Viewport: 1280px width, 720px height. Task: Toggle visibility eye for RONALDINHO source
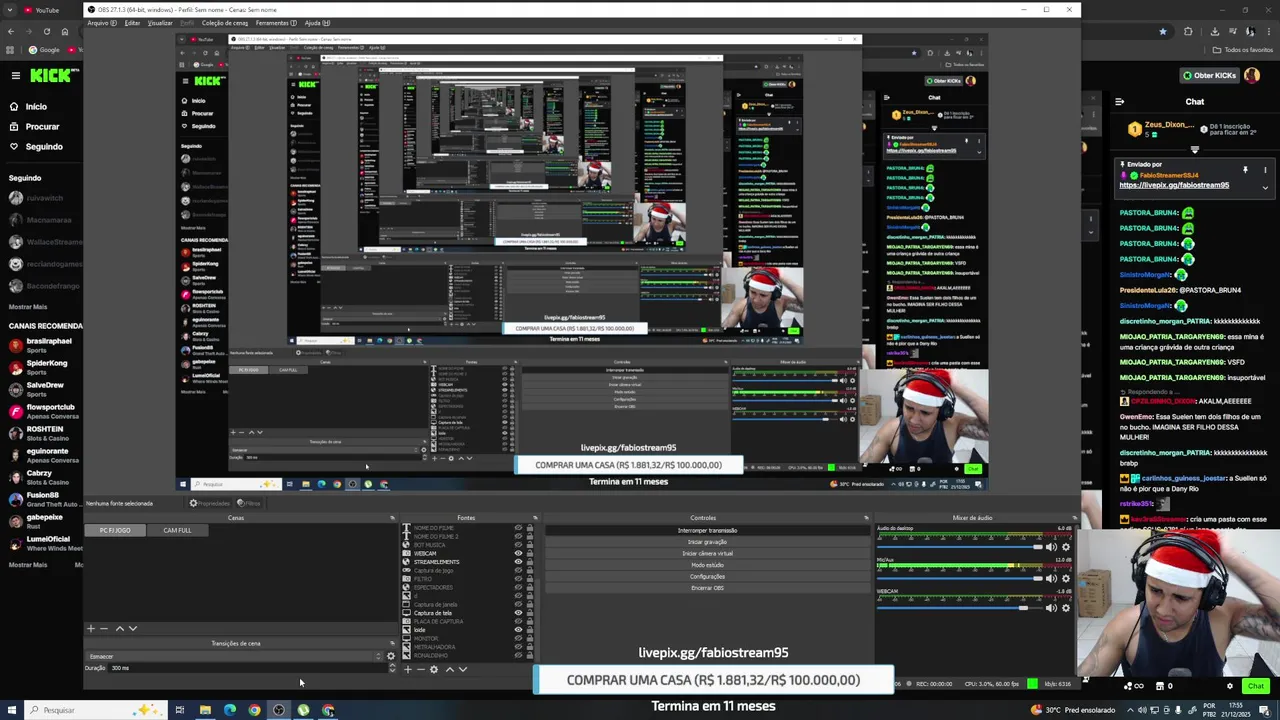coord(518,655)
